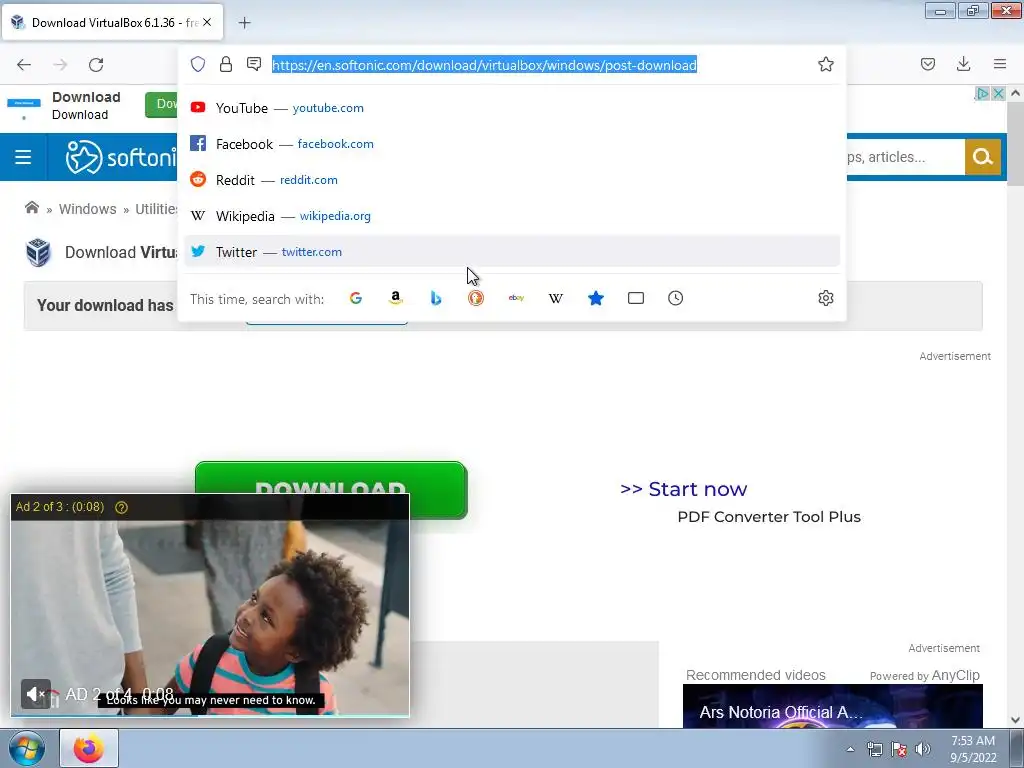The image size is (1024, 768).
Task: Click the Softonic logo
Action: (x=121, y=157)
